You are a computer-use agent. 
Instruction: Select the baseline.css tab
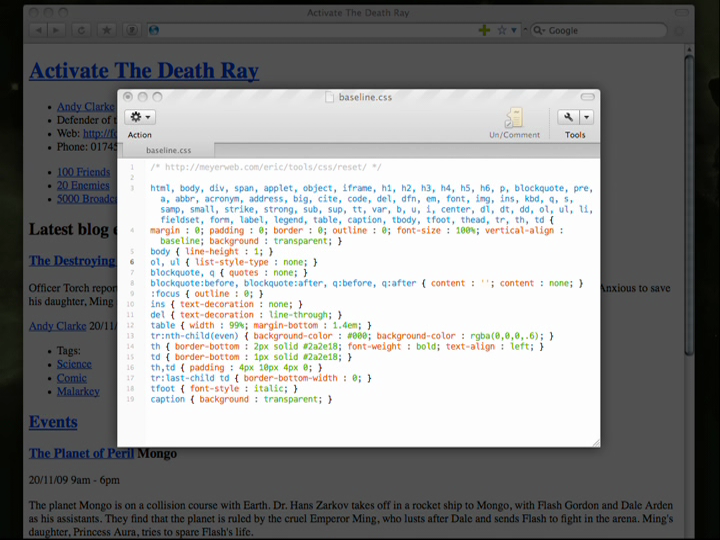169,150
